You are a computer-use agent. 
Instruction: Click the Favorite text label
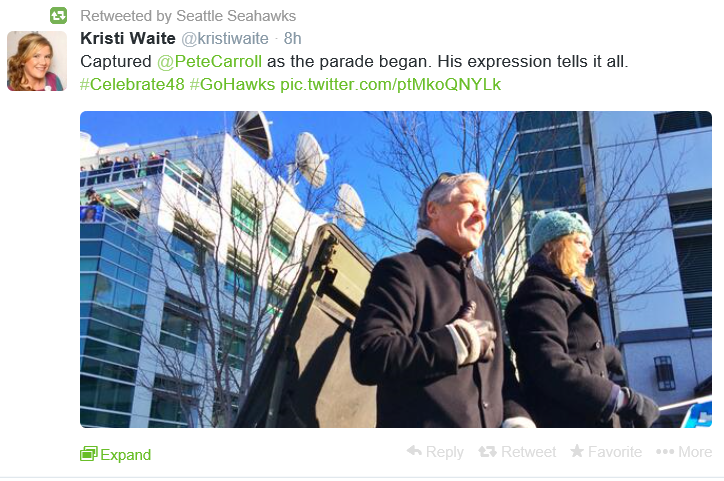click(x=615, y=451)
